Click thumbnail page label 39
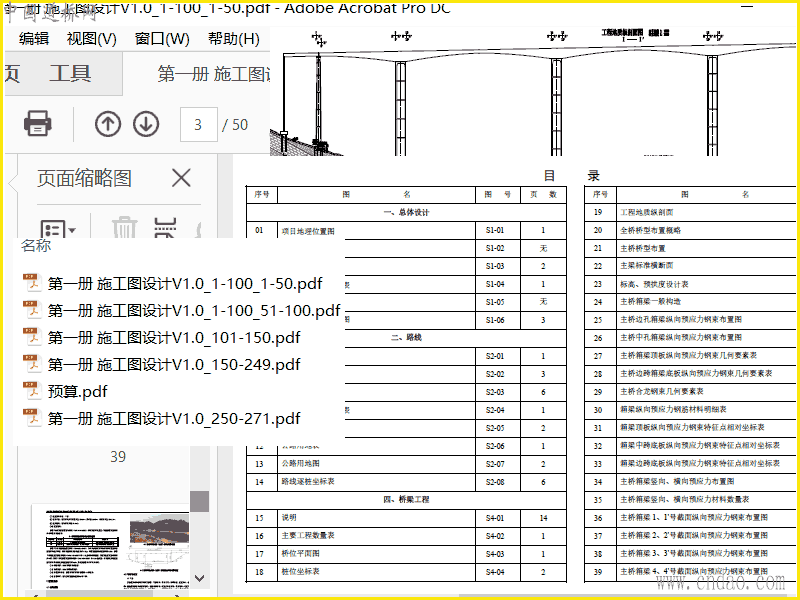The height and width of the screenshot is (600, 800). [x=118, y=457]
